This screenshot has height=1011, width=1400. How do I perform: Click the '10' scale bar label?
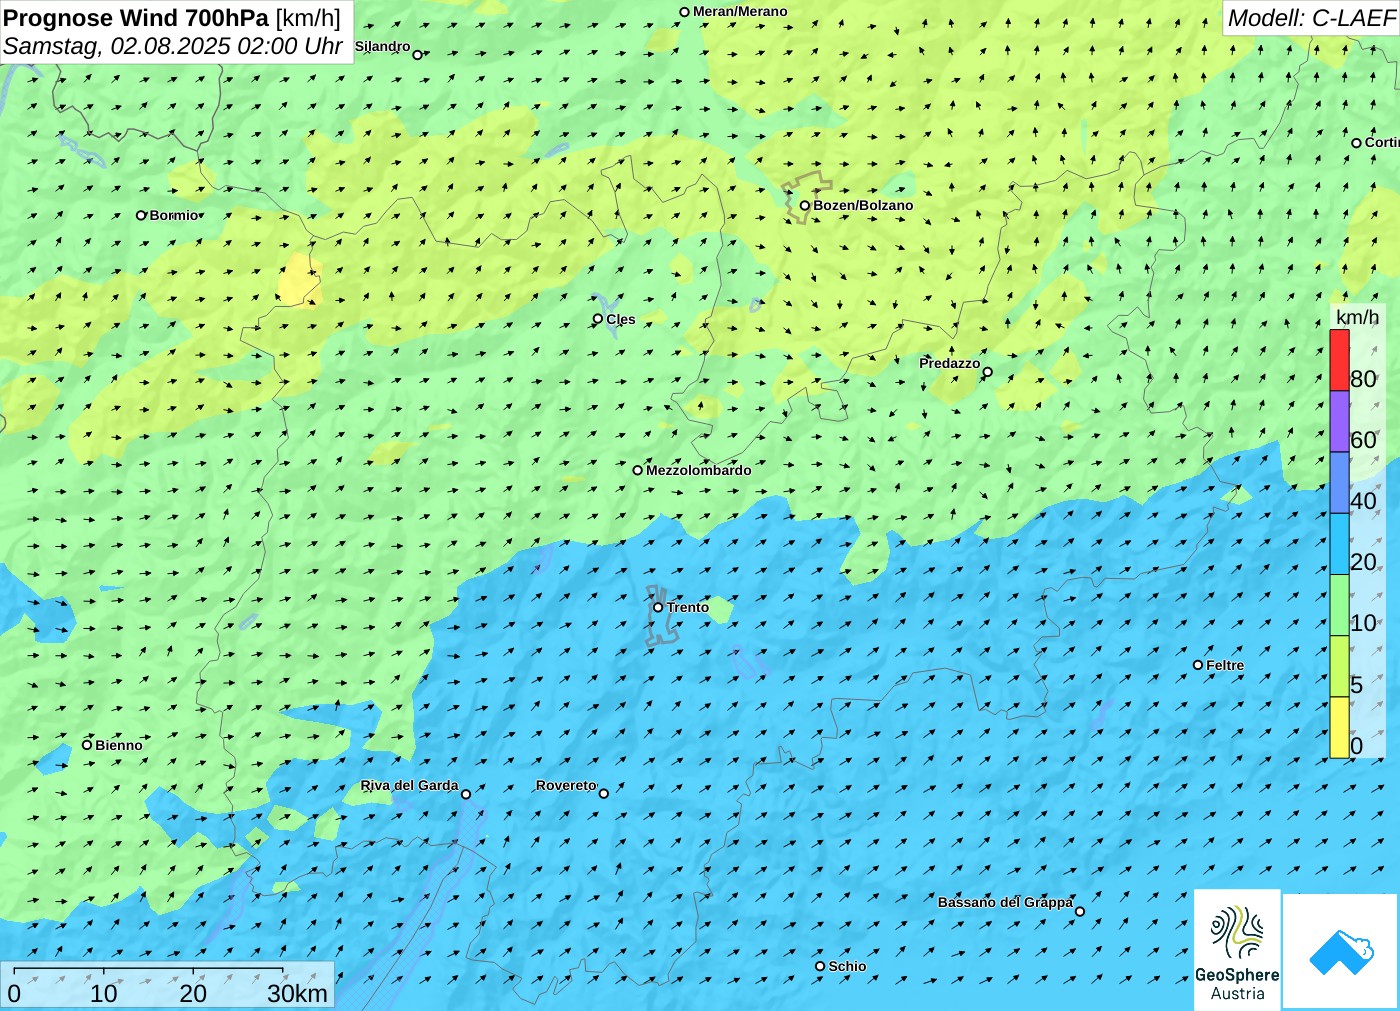(104, 993)
